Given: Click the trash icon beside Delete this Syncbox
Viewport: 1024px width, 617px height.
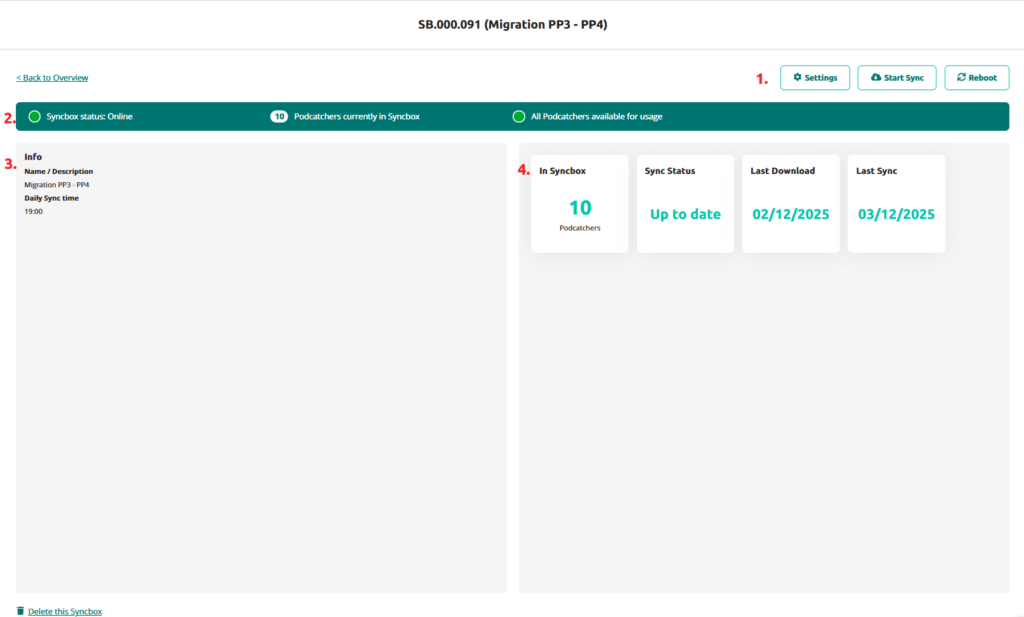Looking at the screenshot, I should 21,611.
